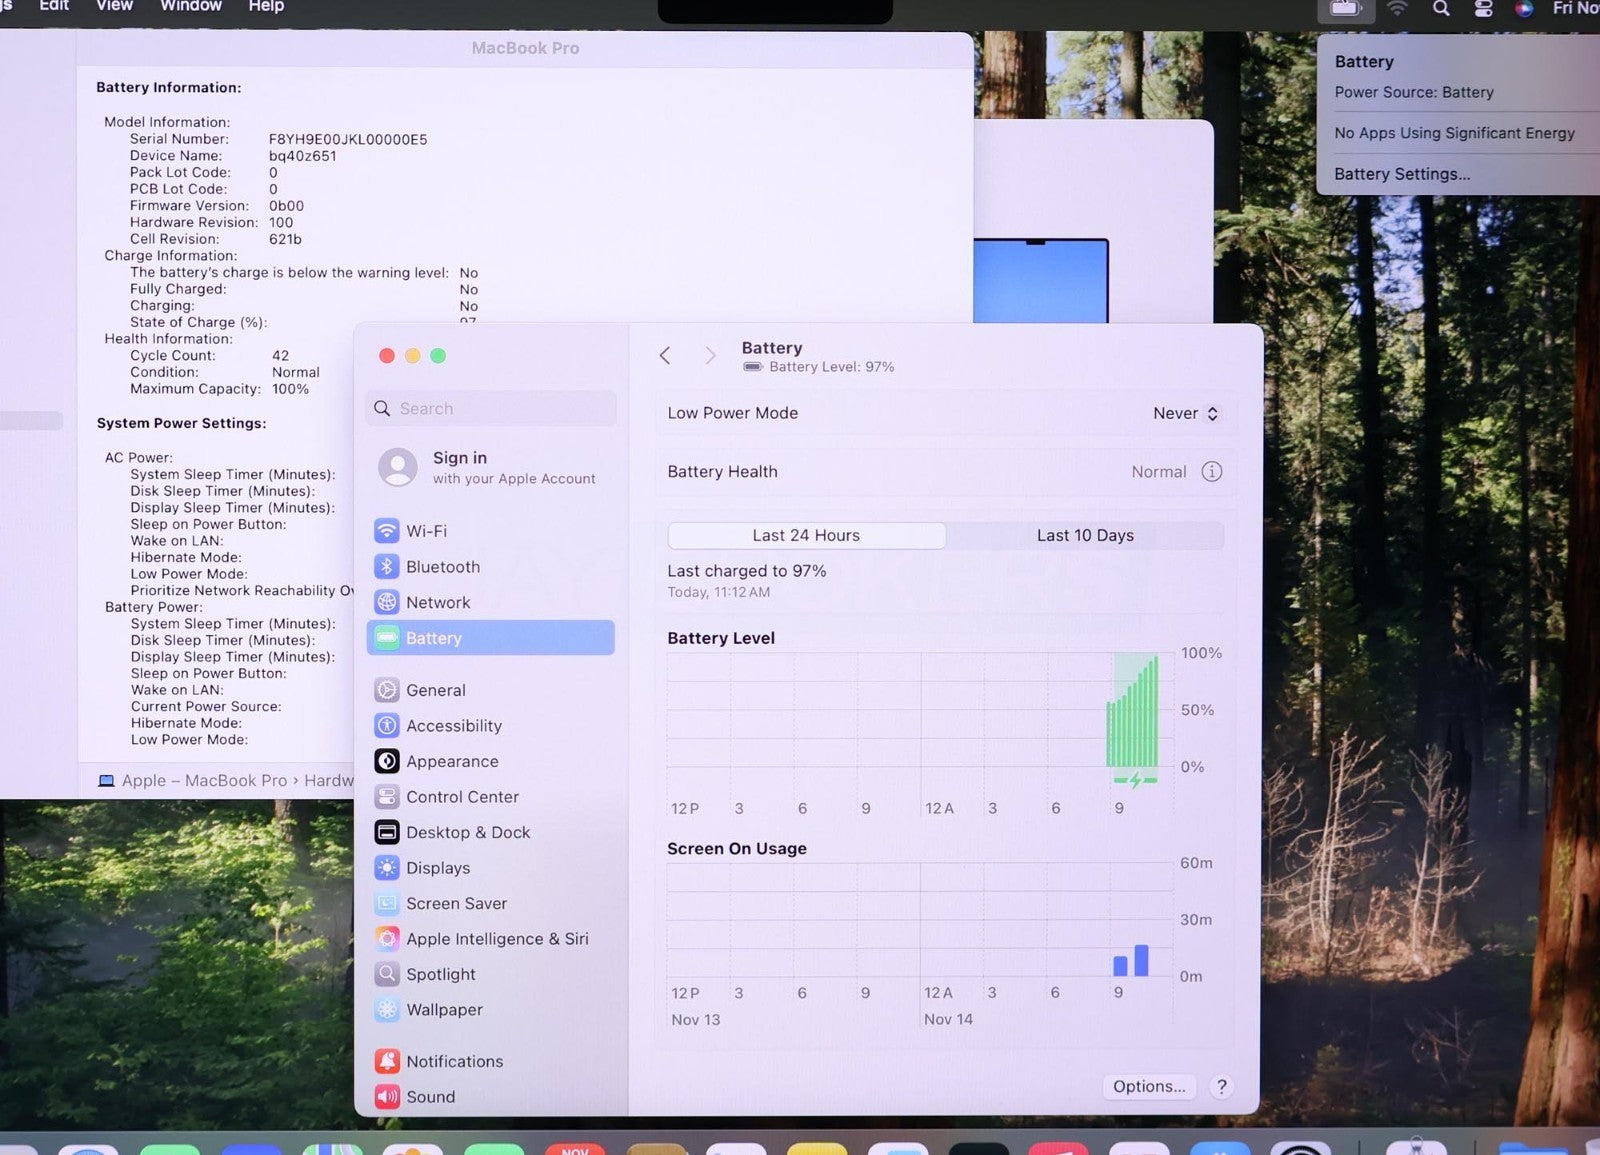The height and width of the screenshot is (1155, 1600).
Task: Click the Control Center sidebar item
Action: pos(461,797)
